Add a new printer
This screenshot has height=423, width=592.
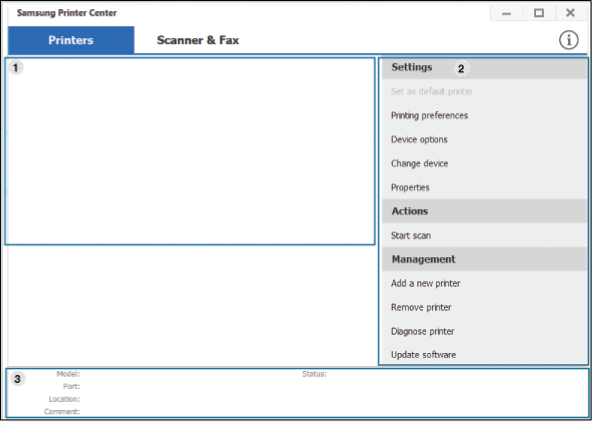click(x=426, y=283)
